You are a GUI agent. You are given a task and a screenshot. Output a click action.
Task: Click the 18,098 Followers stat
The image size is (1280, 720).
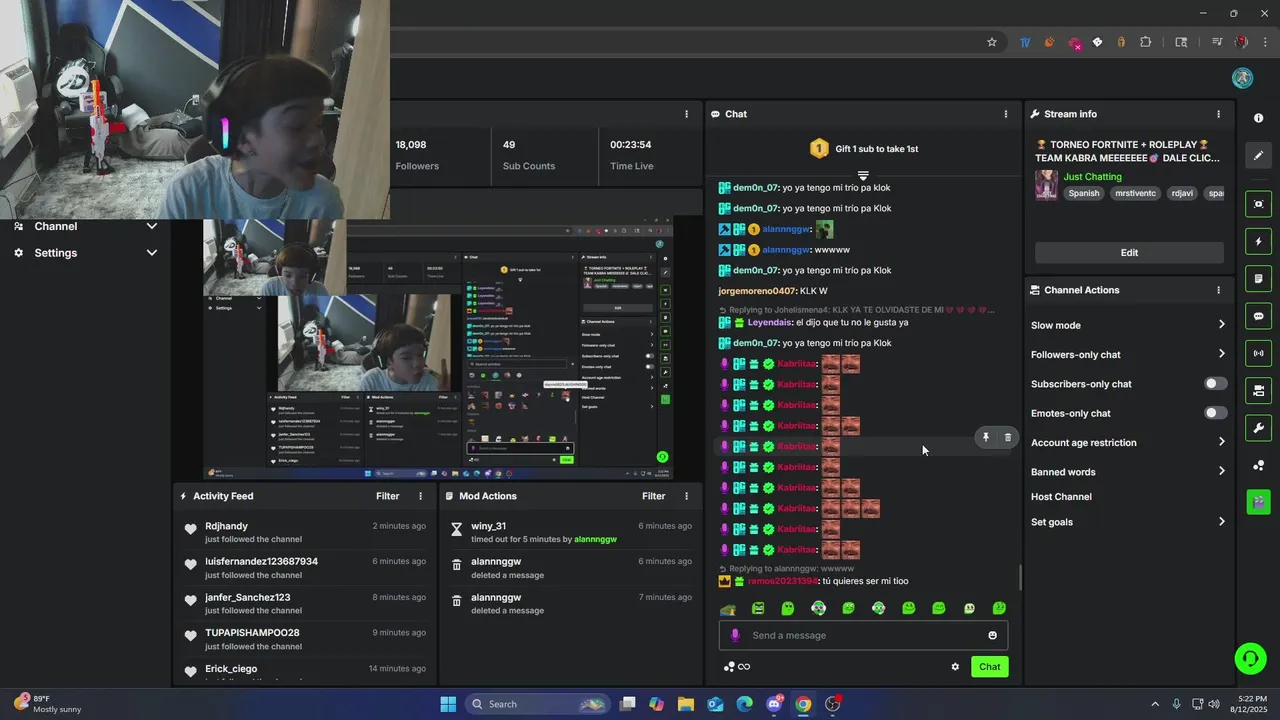tap(416, 155)
